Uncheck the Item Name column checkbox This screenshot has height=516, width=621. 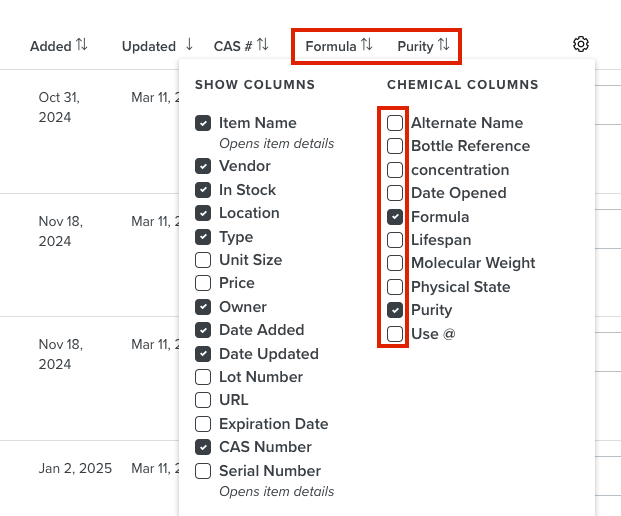tap(203, 123)
